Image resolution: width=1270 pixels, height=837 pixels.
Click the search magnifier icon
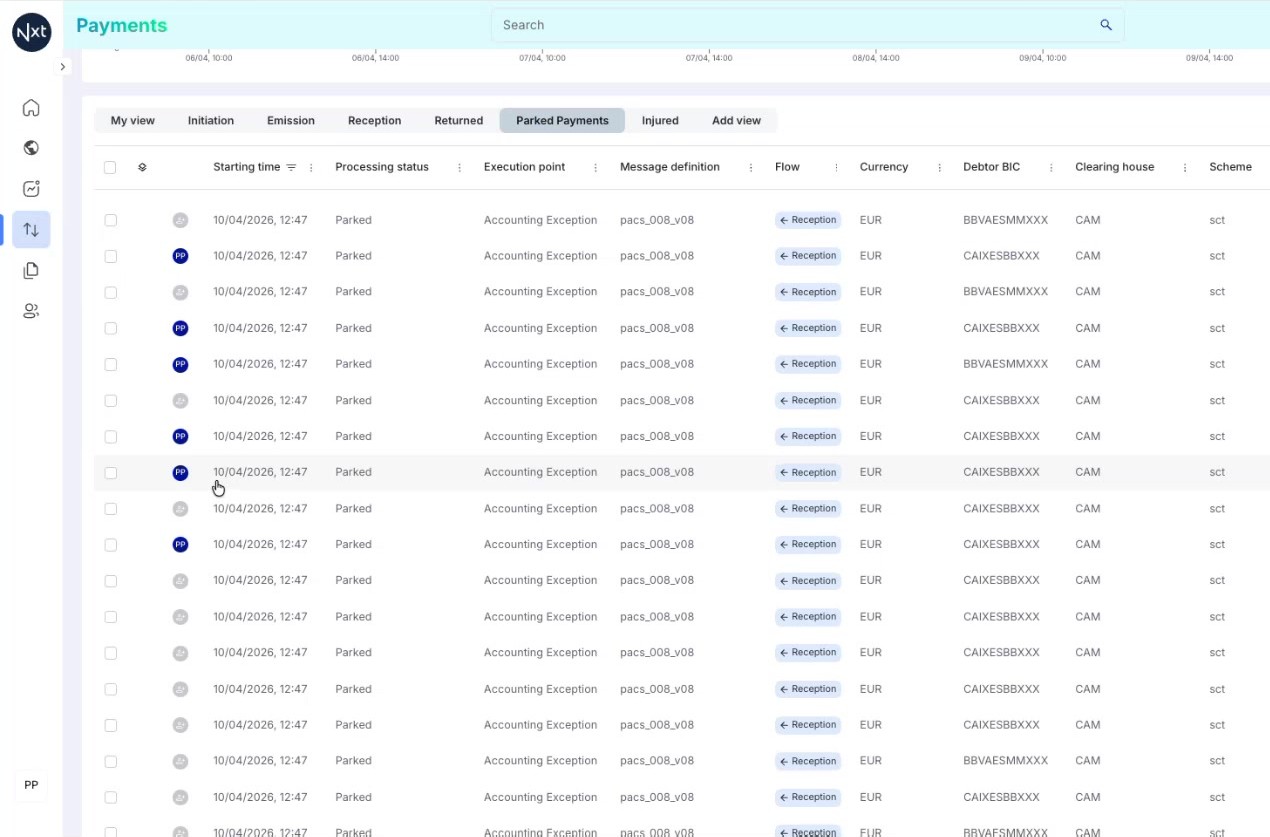pyautogui.click(x=1106, y=25)
